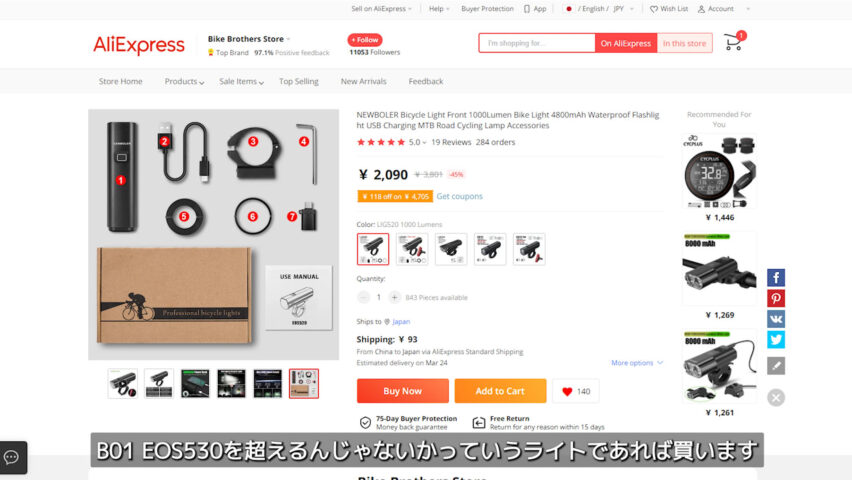
Task: Expand the Sale Items dropdown
Action: (241, 82)
